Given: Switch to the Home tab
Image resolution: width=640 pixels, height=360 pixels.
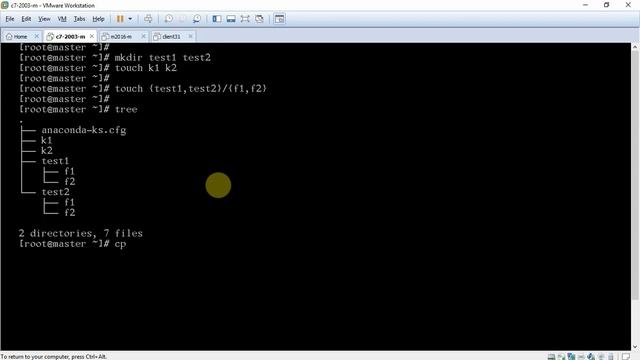Looking at the screenshot, I should (x=17, y=36).
